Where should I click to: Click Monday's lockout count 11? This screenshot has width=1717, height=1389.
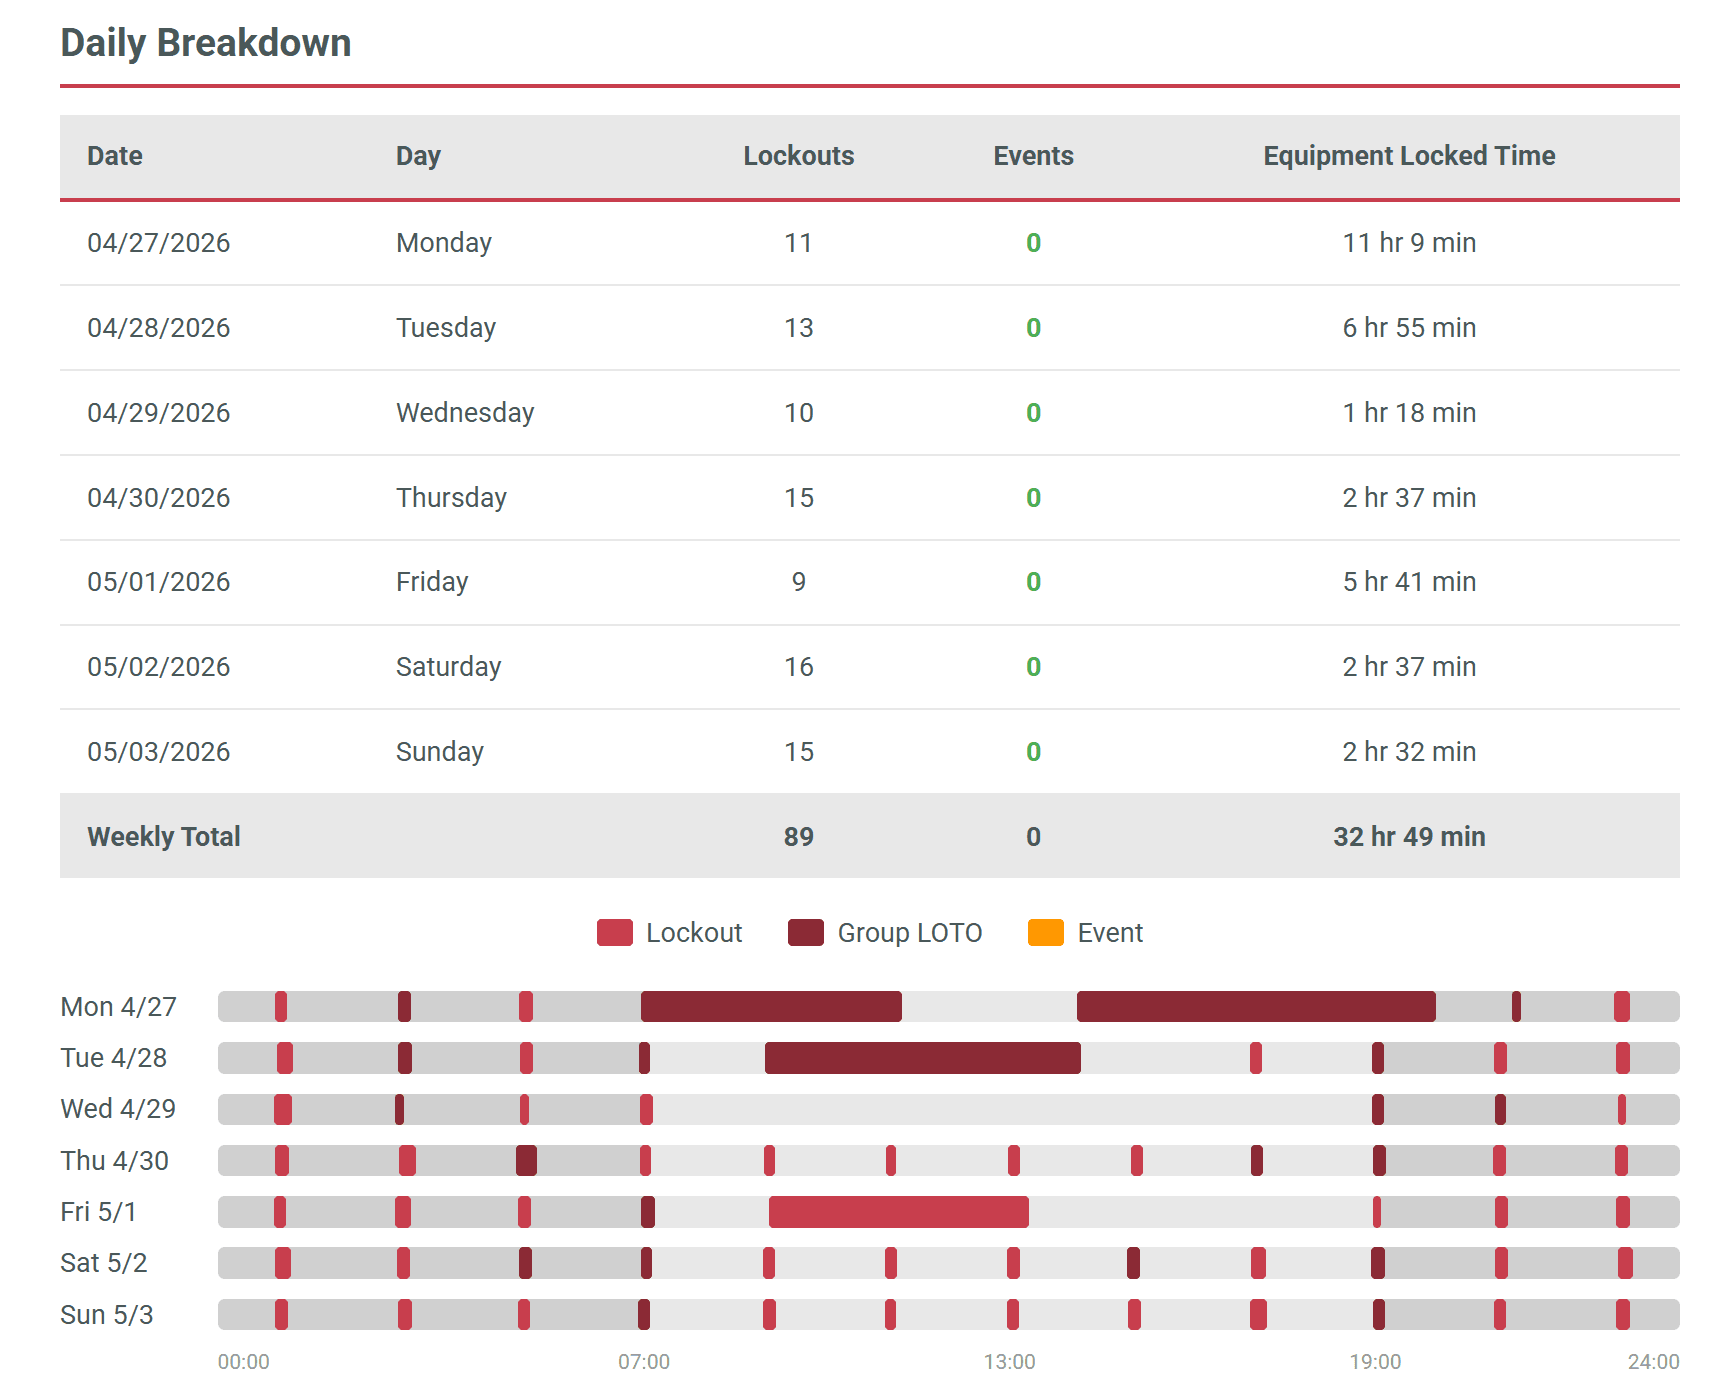tap(798, 243)
